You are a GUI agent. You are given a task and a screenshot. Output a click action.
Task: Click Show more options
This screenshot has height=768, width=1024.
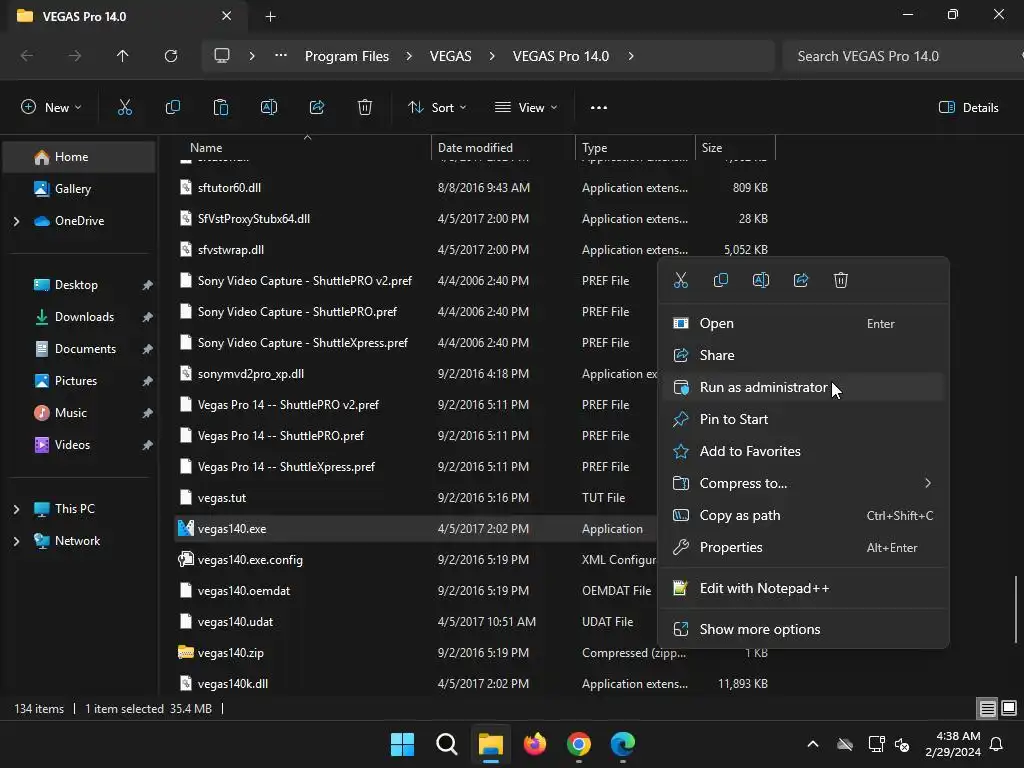pyautogui.click(x=803, y=630)
